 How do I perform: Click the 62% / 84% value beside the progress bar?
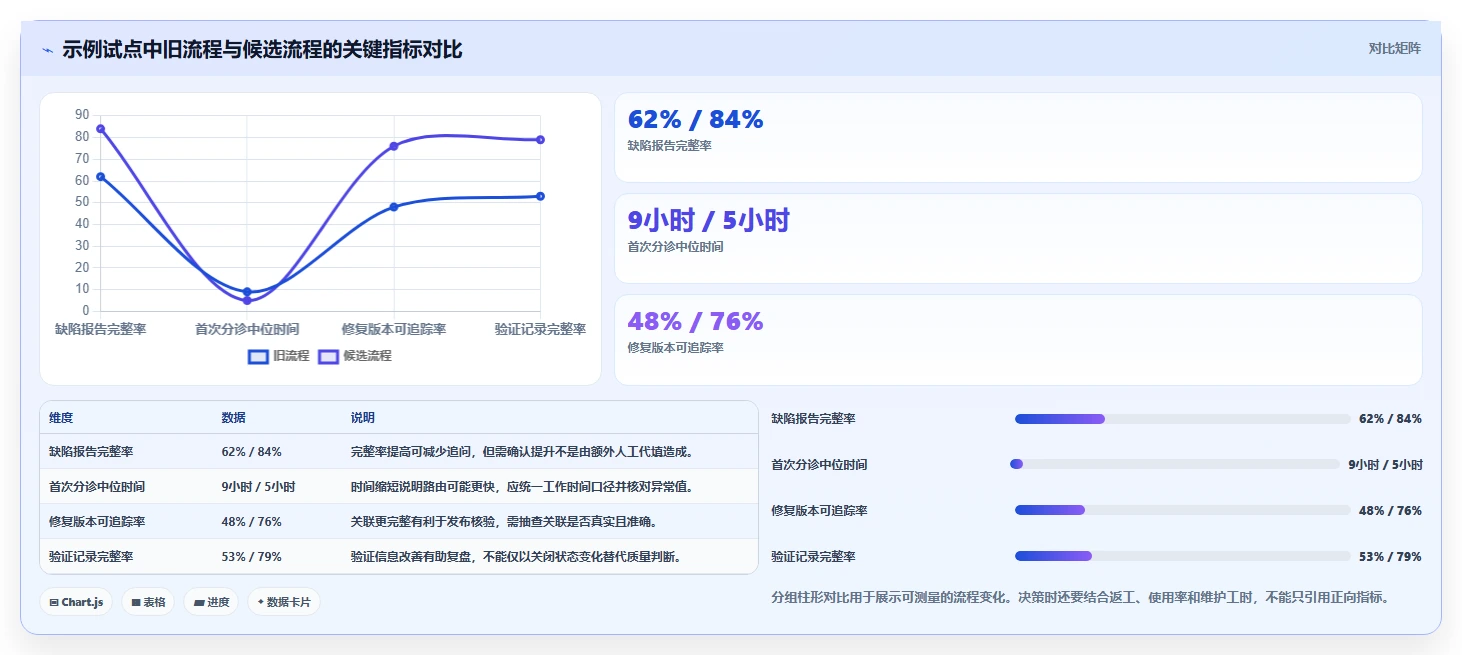pyautogui.click(x=1390, y=419)
